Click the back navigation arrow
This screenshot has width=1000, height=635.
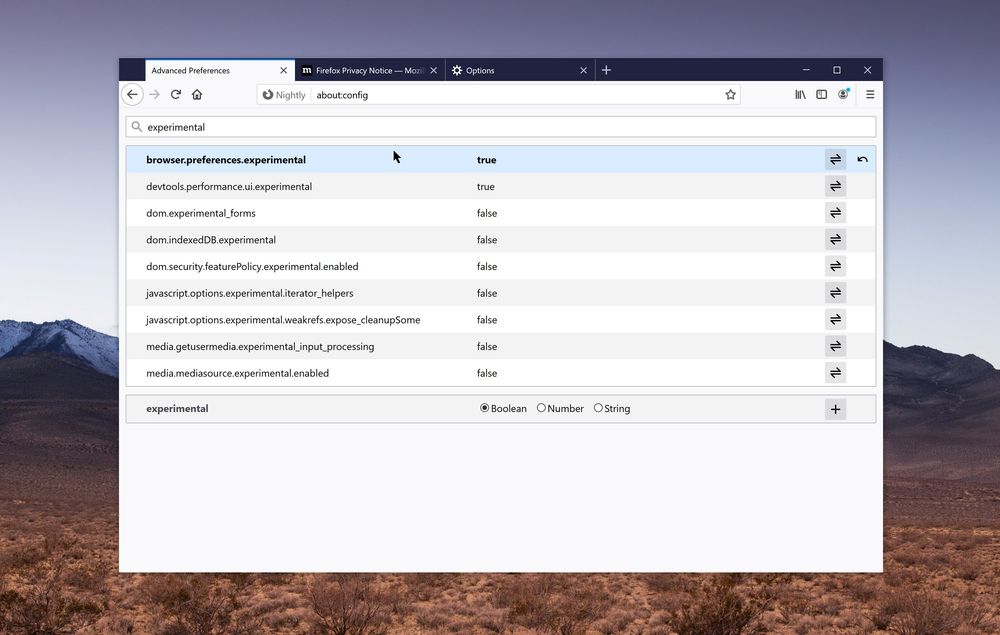tap(132, 95)
